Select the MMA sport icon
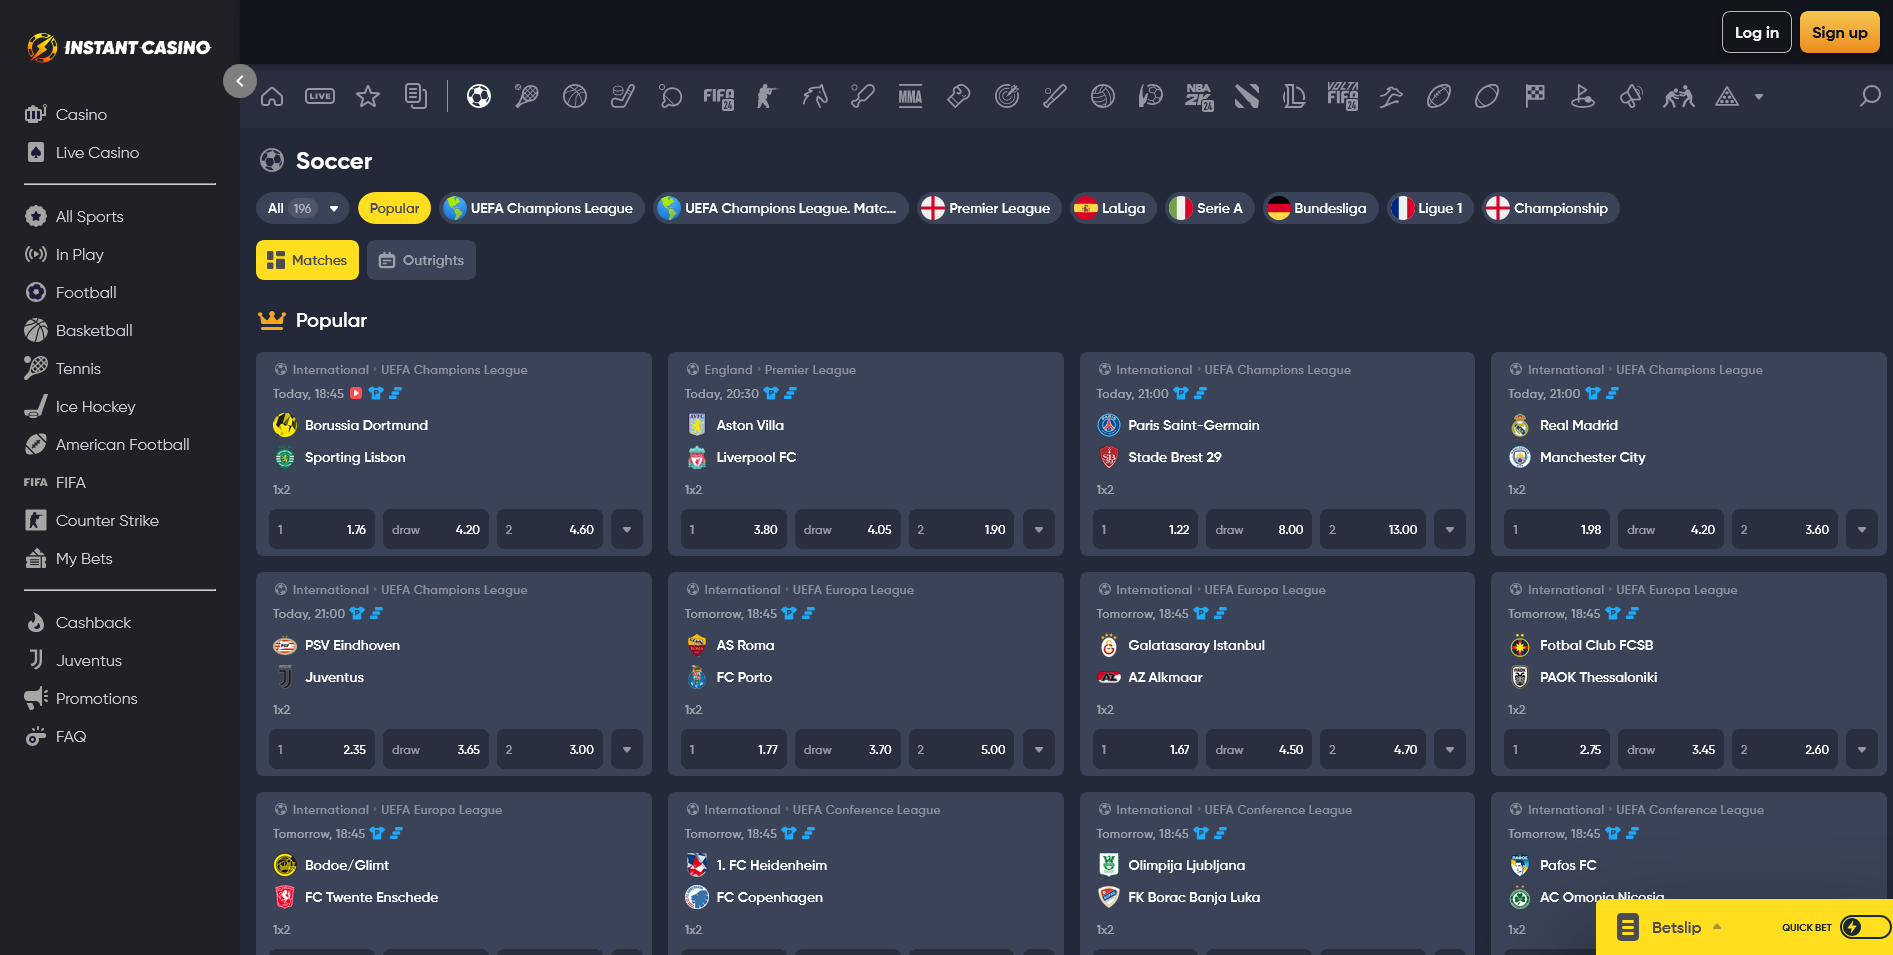1893x955 pixels. pos(911,97)
